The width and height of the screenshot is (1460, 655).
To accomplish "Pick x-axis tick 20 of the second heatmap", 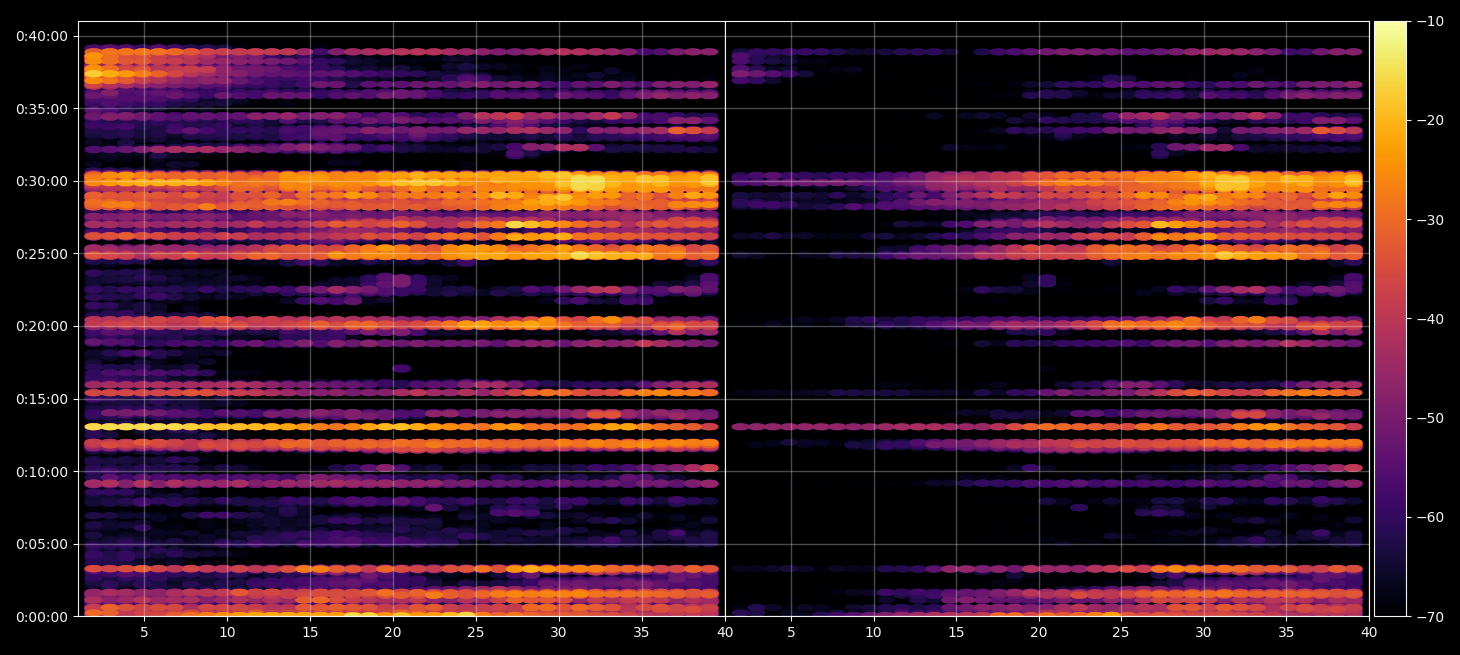I will (x=1039, y=632).
